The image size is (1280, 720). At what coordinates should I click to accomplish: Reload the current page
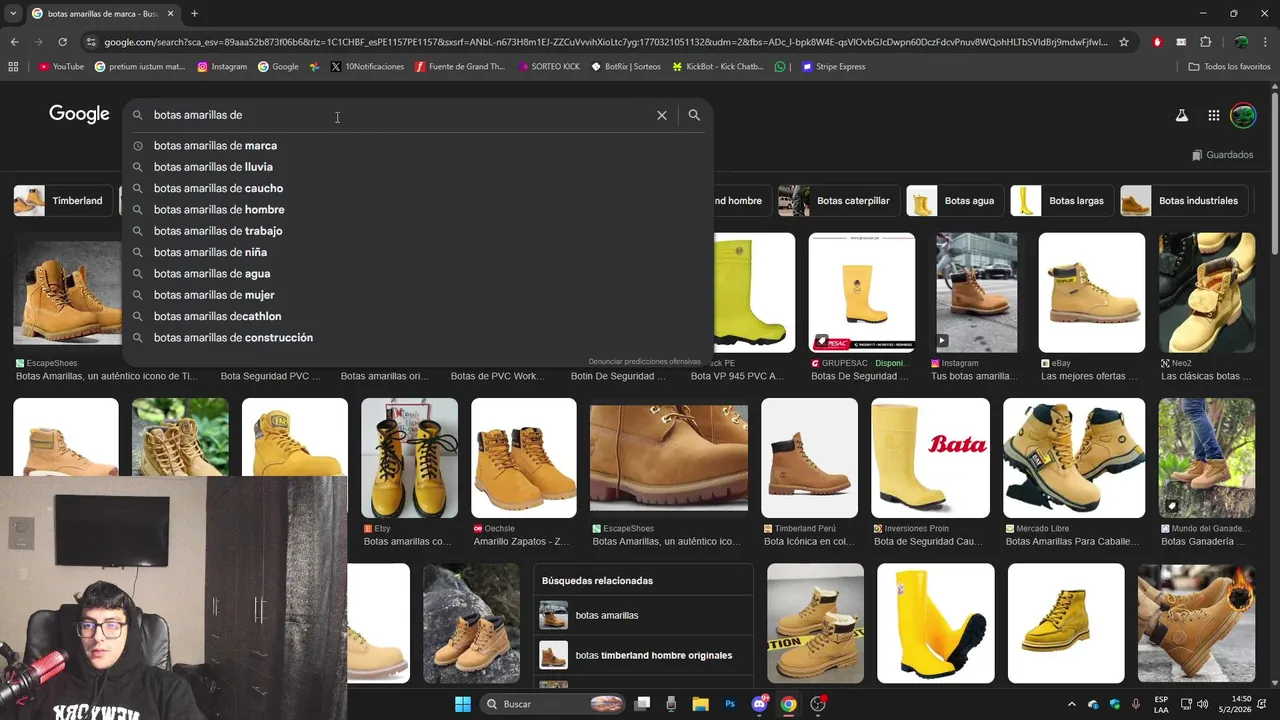pos(62,42)
